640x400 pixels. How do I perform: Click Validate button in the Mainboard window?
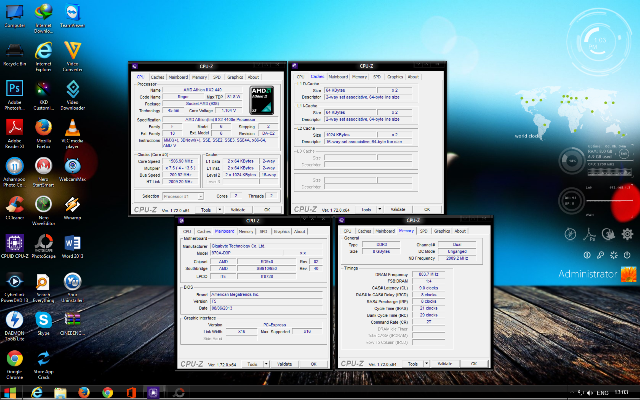pyautogui.click(x=284, y=364)
